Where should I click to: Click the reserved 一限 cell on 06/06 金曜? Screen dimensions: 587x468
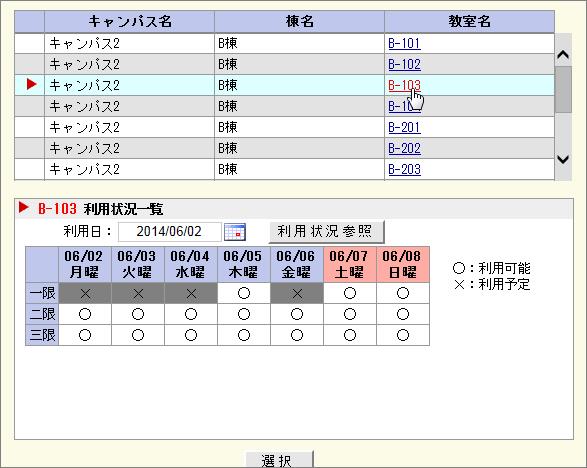(297, 293)
